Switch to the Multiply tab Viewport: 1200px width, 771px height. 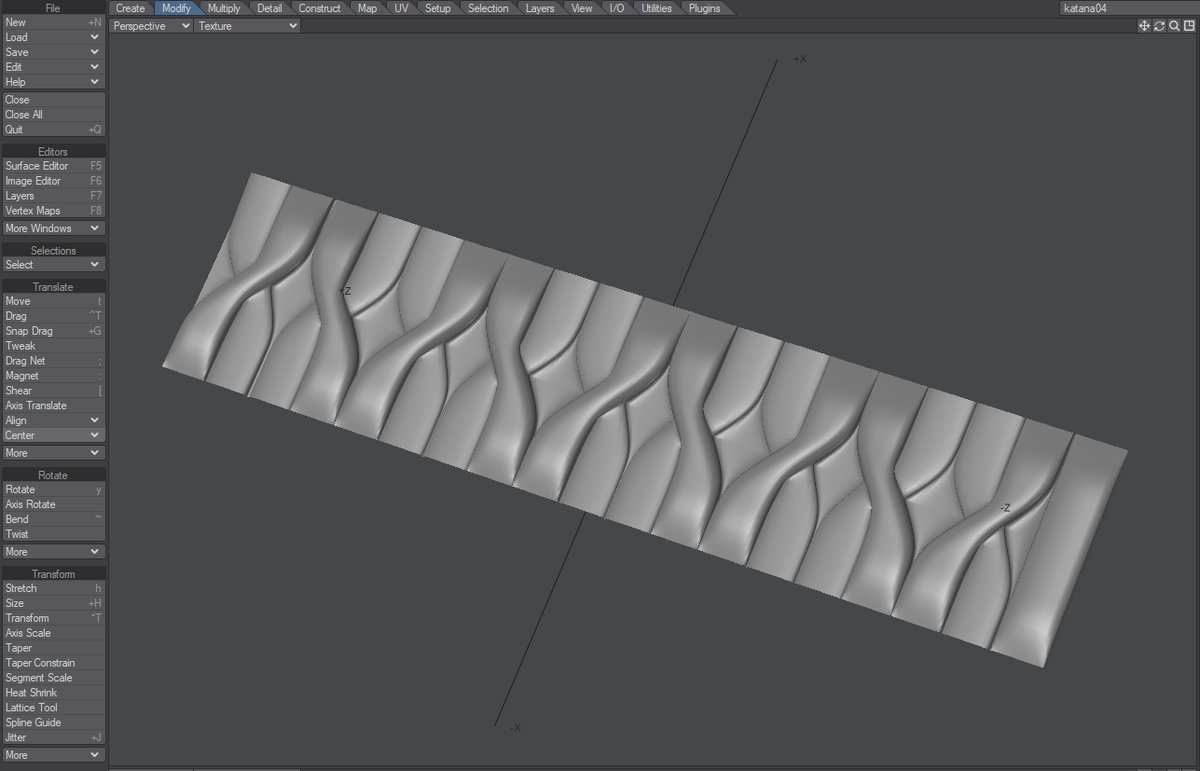[x=224, y=8]
